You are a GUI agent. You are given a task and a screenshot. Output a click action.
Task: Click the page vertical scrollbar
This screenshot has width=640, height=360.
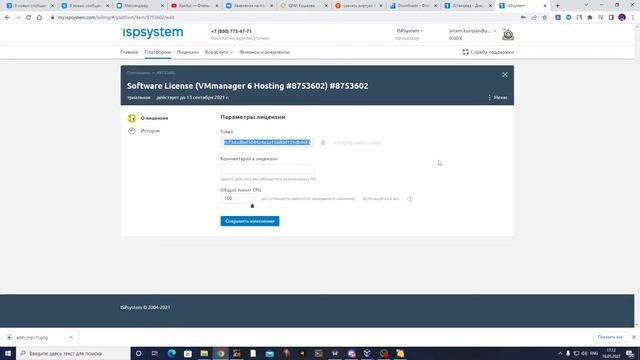tap(637, 176)
